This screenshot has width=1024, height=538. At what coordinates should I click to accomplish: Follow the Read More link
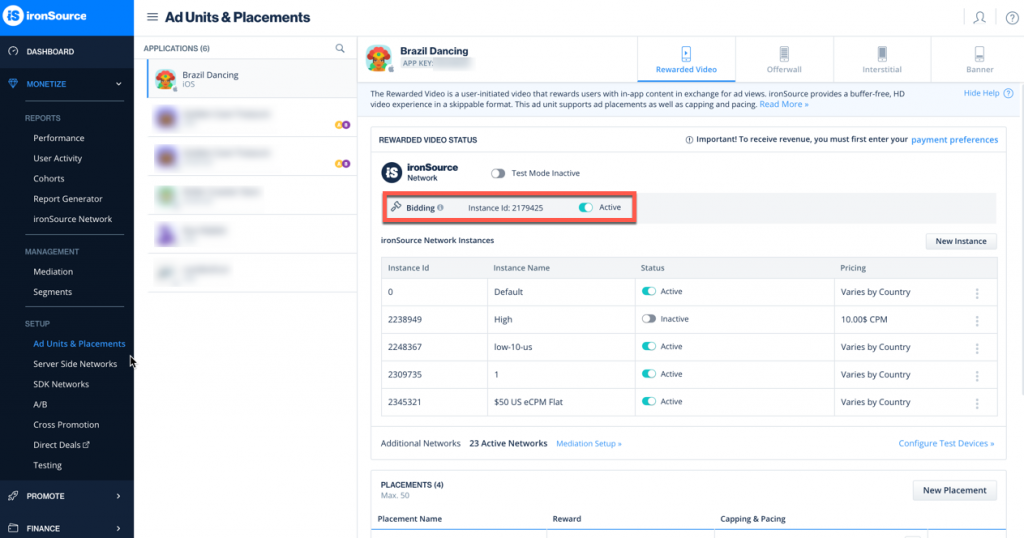click(784, 104)
